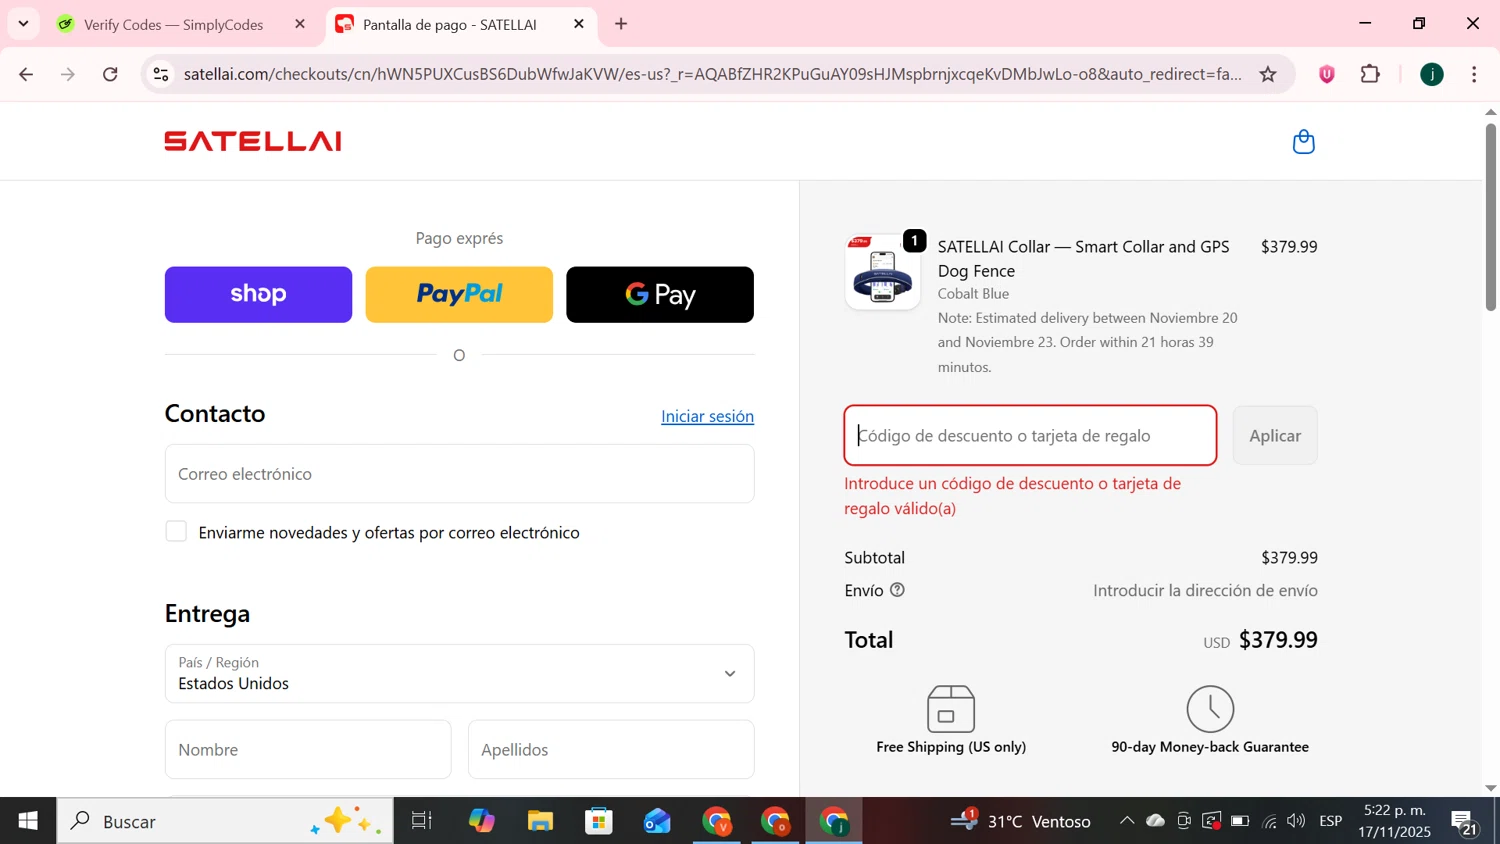Open File Explorer from the taskbar
Screen dimensions: 1500x844
point(540,821)
